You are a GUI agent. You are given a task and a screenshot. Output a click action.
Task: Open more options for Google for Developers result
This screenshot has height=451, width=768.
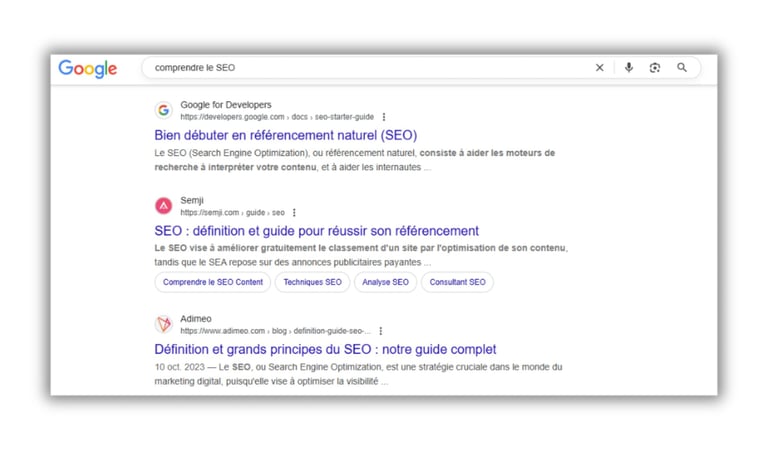coord(384,117)
